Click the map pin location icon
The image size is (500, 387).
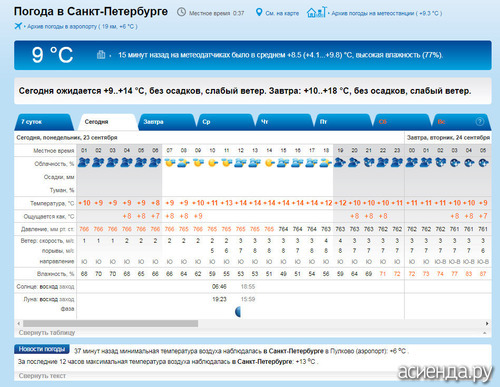(x=259, y=12)
